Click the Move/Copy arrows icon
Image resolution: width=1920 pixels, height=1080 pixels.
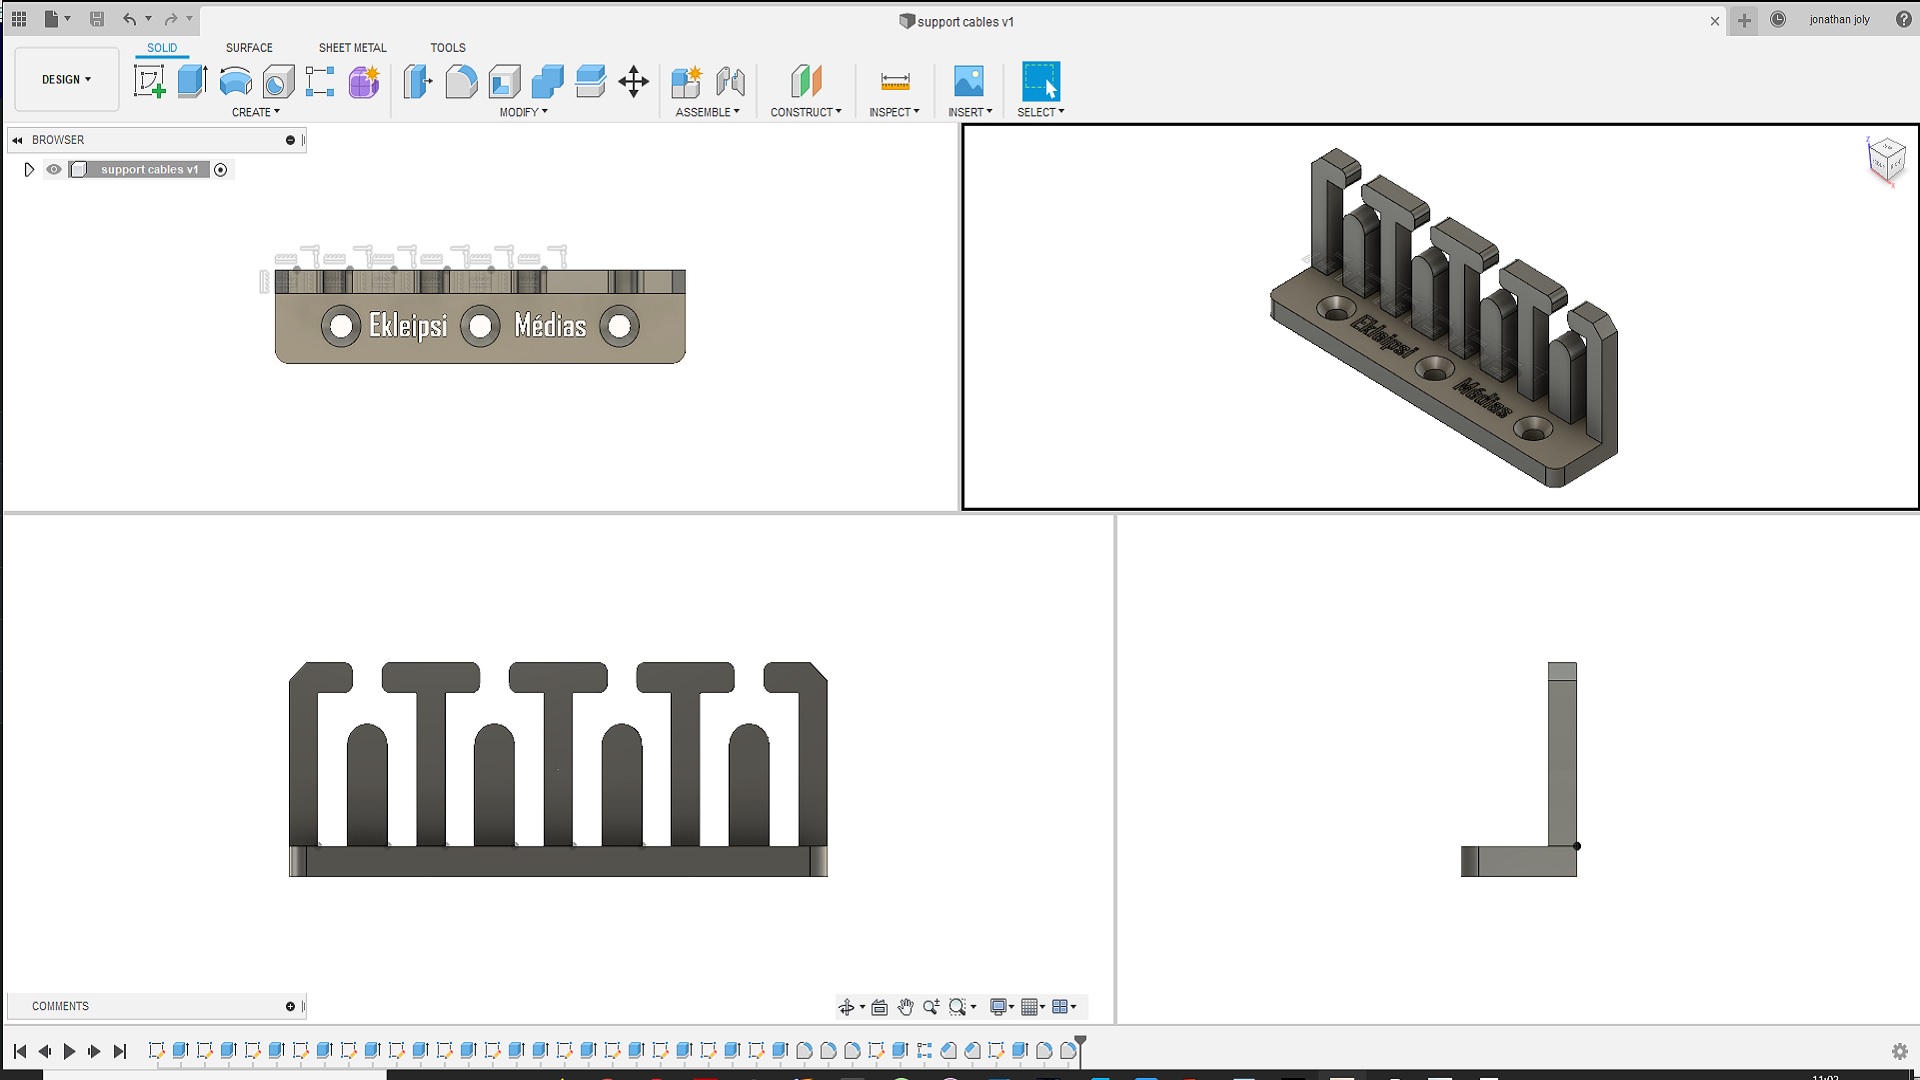pyautogui.click(x=633, y=81)
